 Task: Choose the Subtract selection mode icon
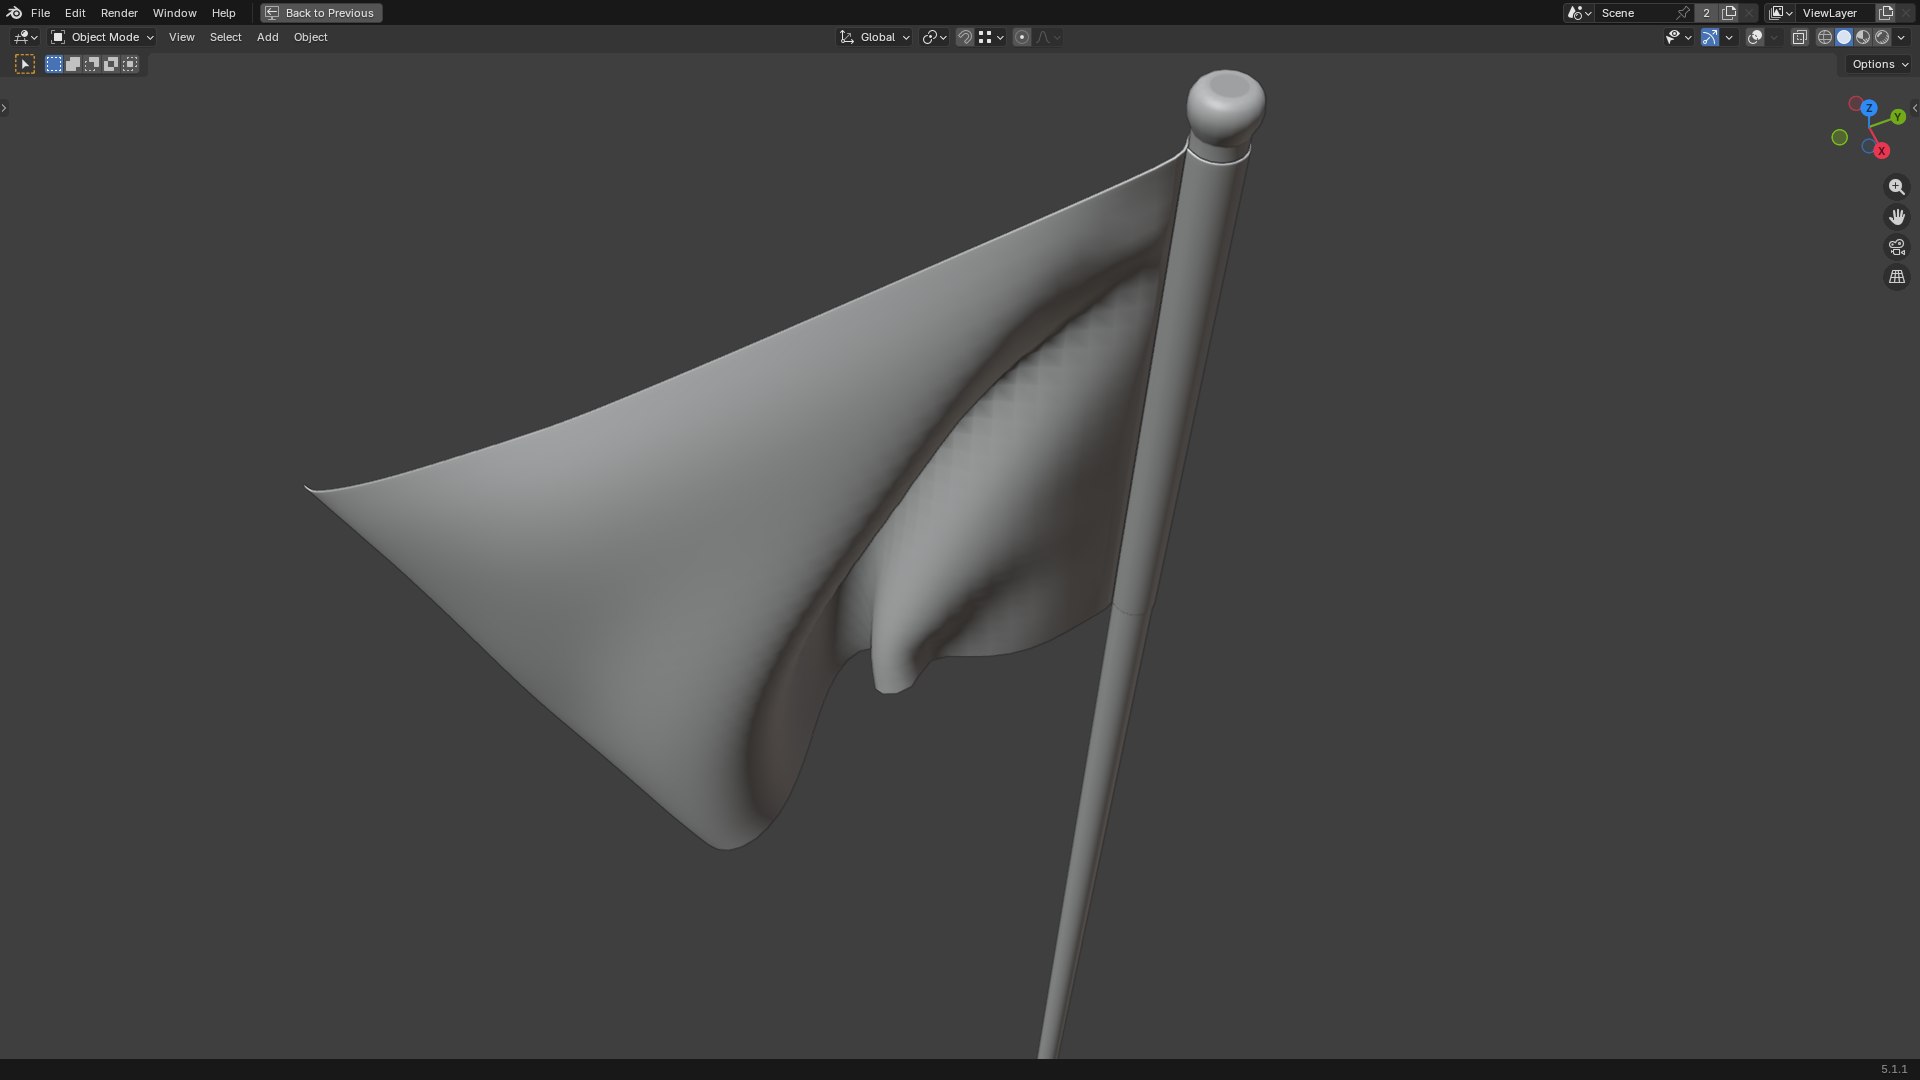[x=92, y=64]
